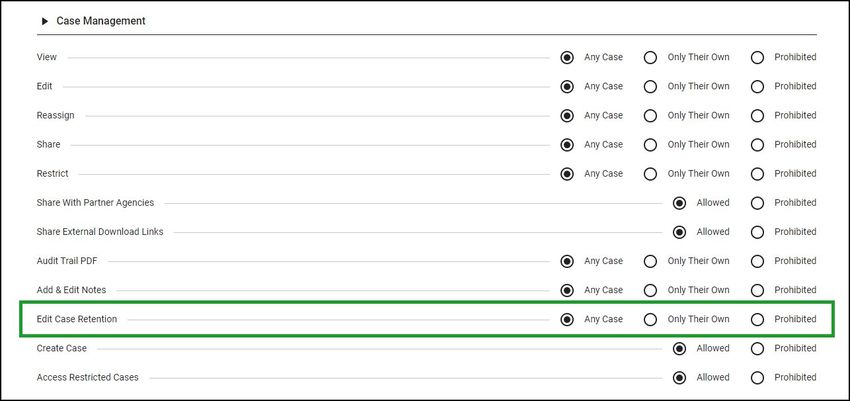Set Edit Case Retention to Prohibited
The height and width of the screenshot is (401, 850).
pyautogui.click(x=757, y=320)
